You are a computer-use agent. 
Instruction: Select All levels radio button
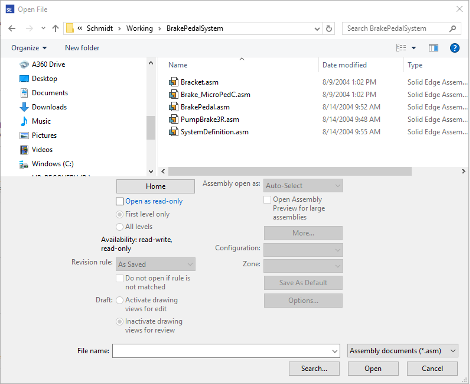120,227
